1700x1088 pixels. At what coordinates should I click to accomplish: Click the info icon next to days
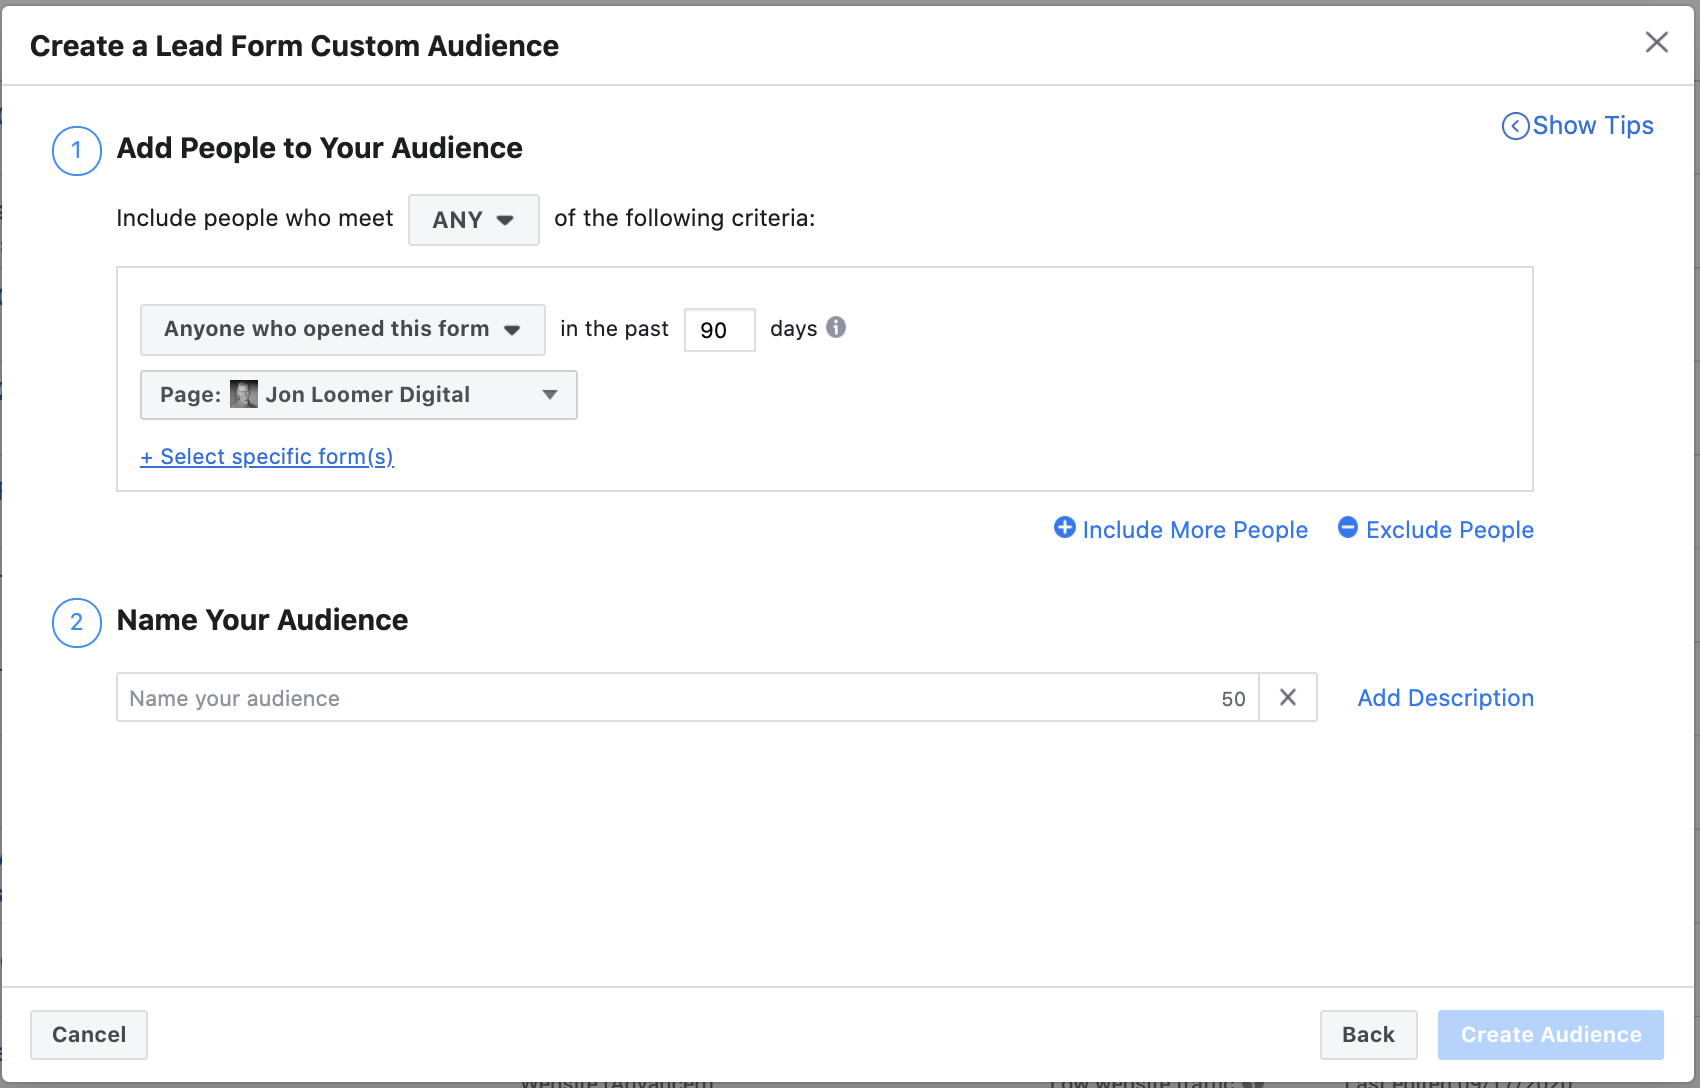(x=836, y=327)
